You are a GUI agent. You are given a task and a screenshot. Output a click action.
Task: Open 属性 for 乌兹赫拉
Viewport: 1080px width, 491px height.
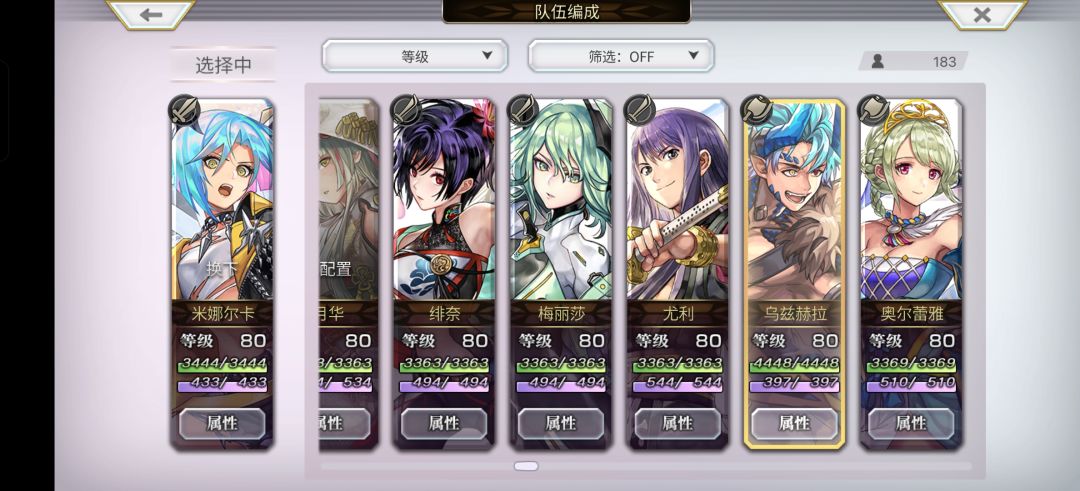(x=794, y=424)
